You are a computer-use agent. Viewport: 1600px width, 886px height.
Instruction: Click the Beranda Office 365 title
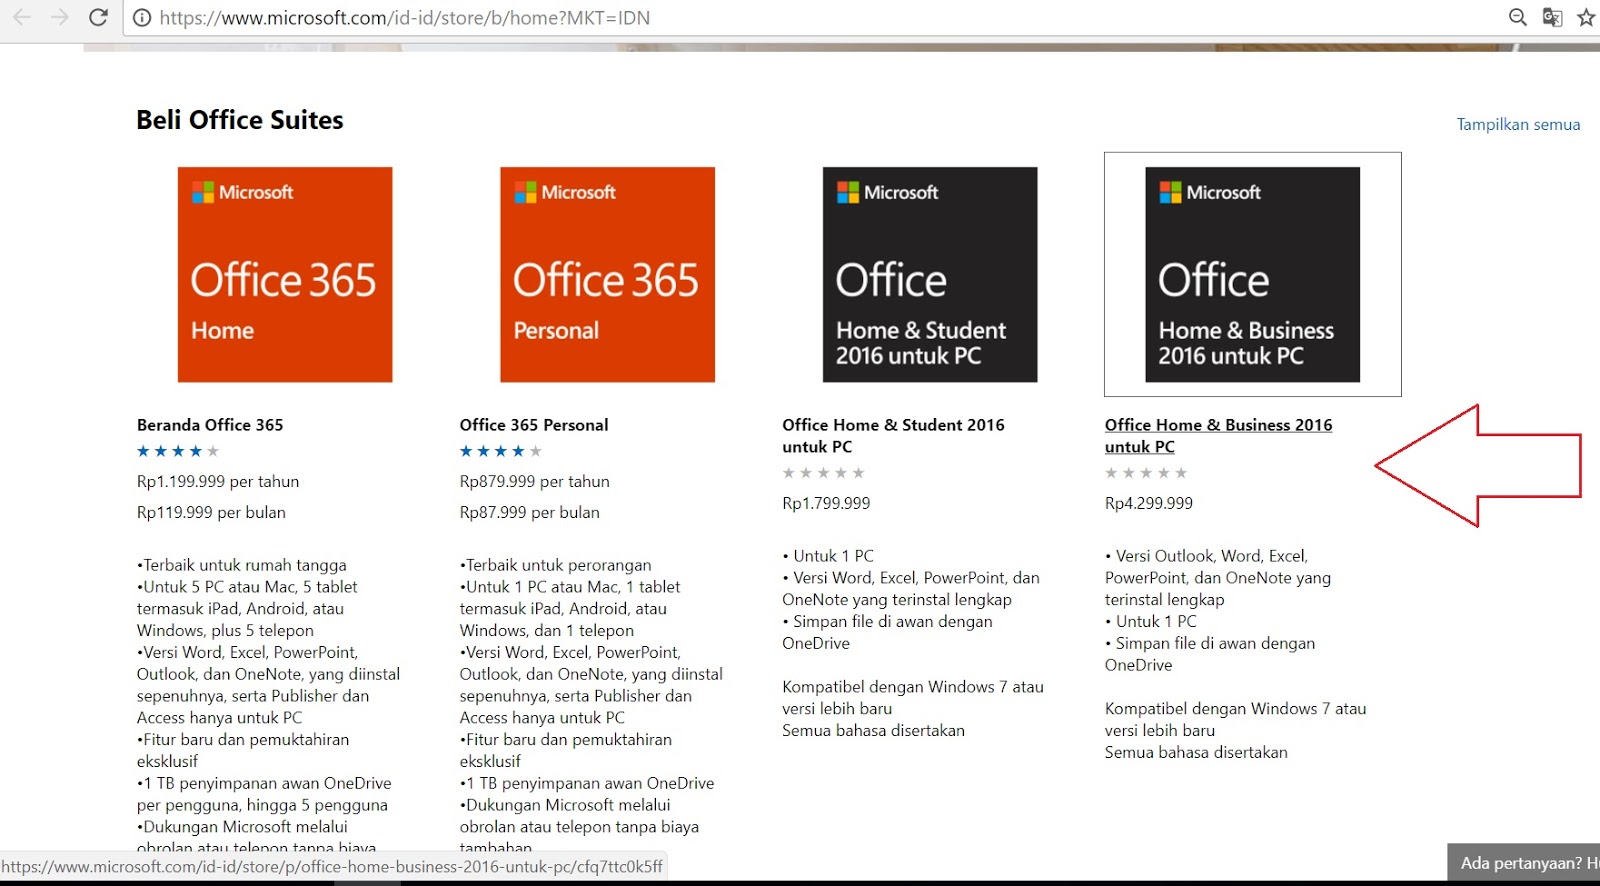click(x=210, y=425)
